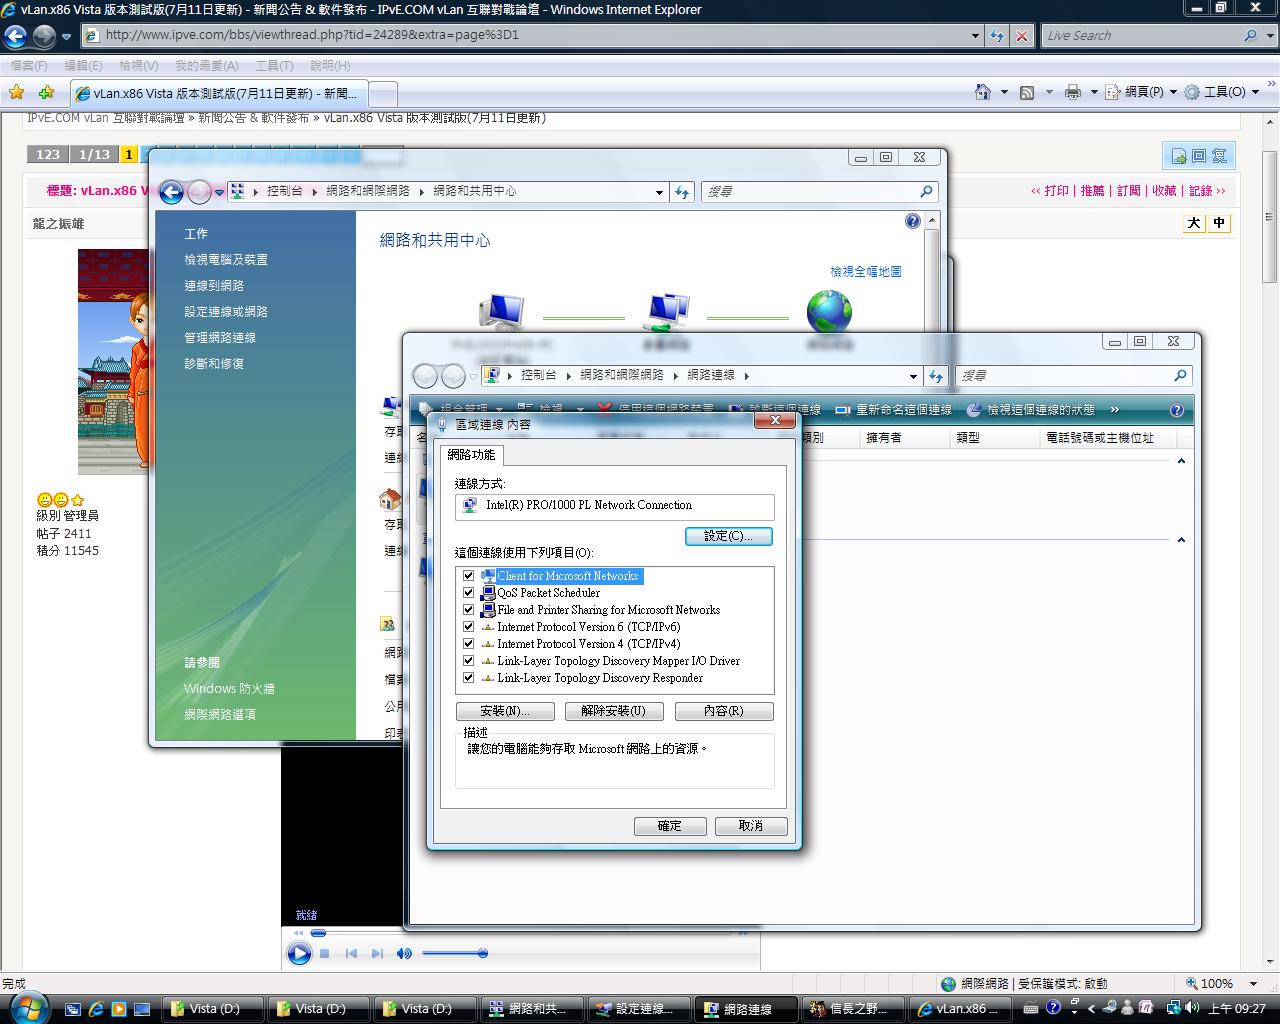Open the Windows Start orb
The height and width of the screenshot is (1024, 1280).
pyautogui.click(x=27, y=1005)
